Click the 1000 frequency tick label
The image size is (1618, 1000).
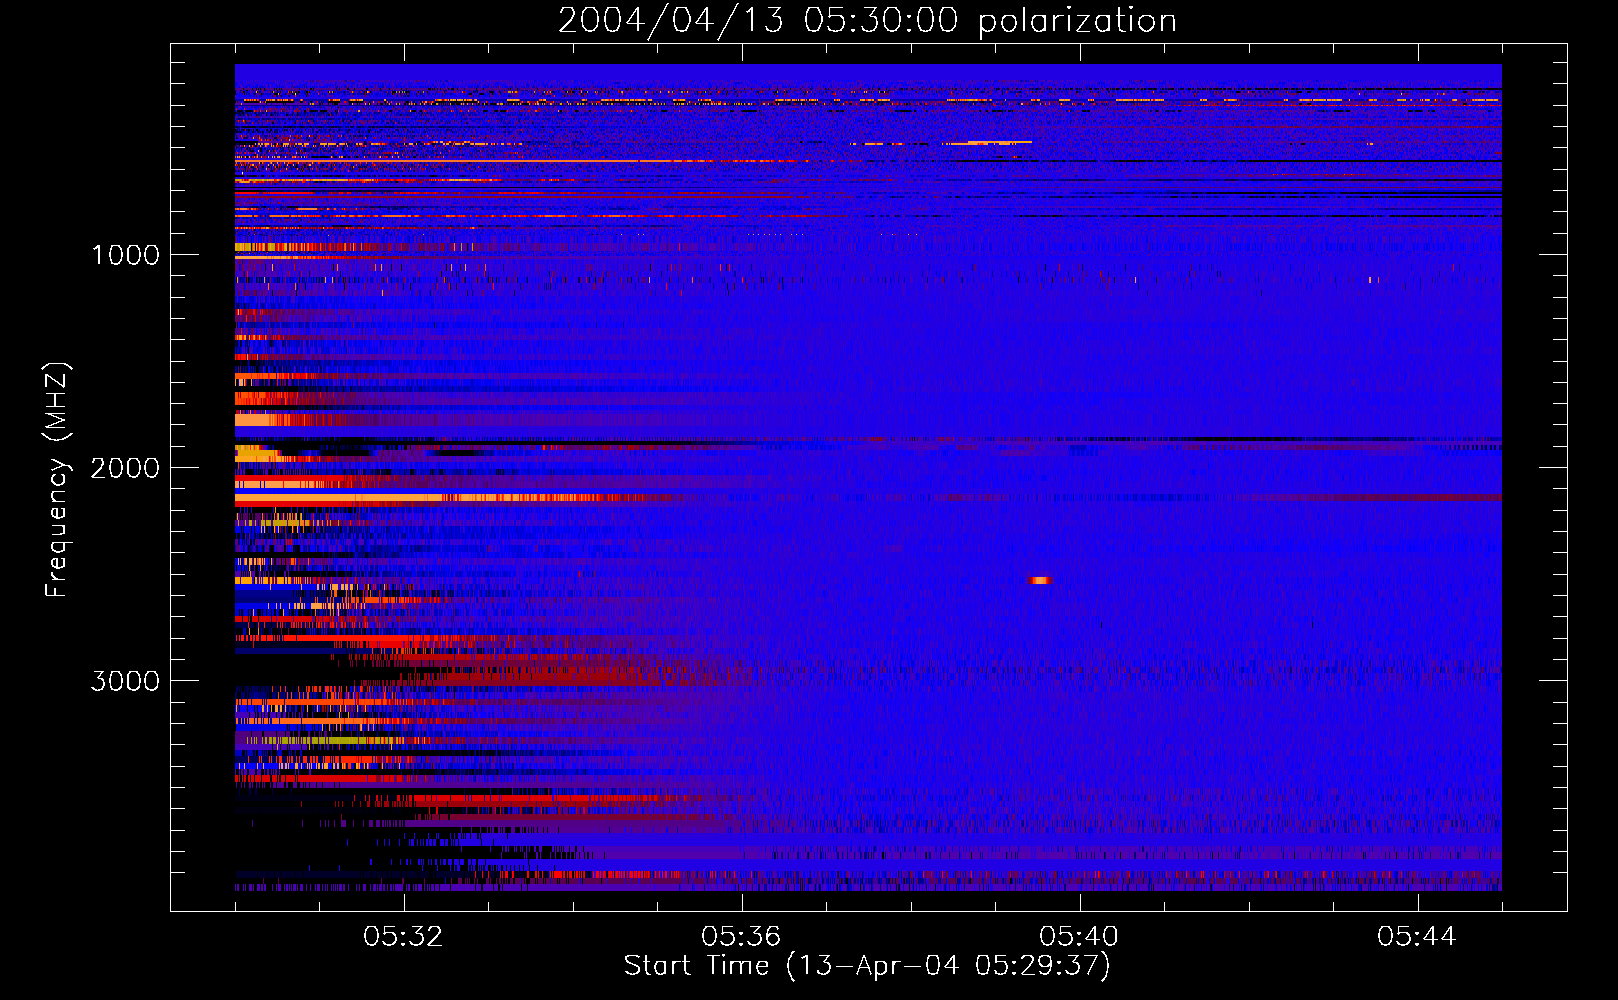point(125,255)
